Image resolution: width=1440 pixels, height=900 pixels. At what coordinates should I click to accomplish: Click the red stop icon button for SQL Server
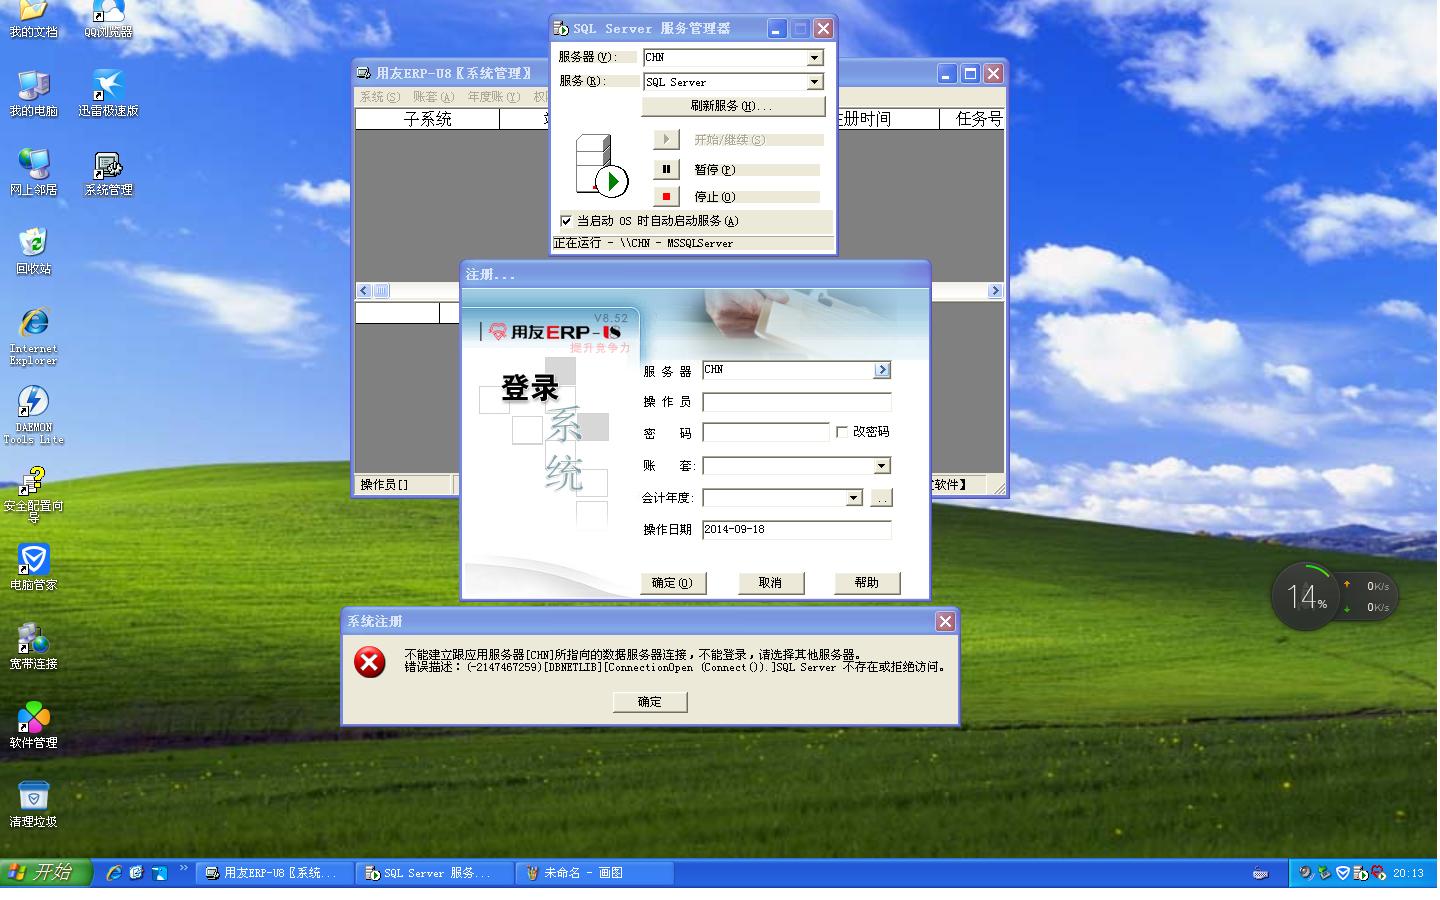click(x=666, y=196)
